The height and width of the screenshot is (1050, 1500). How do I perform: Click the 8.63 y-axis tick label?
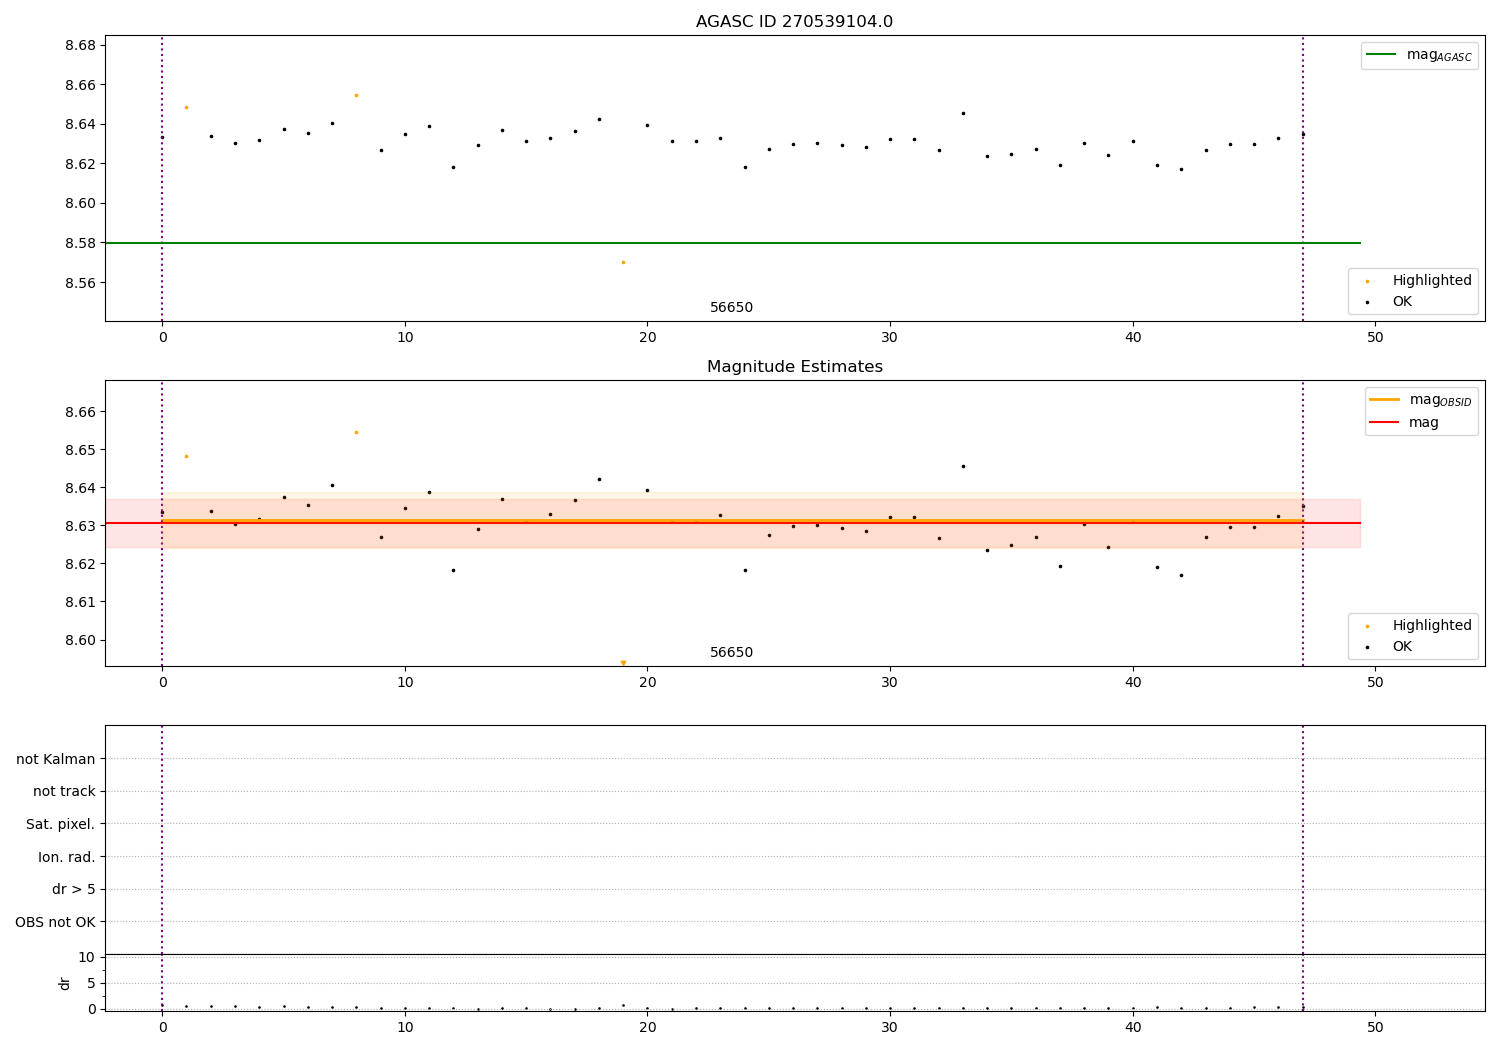pyautogui.click(x=79, y=526)
